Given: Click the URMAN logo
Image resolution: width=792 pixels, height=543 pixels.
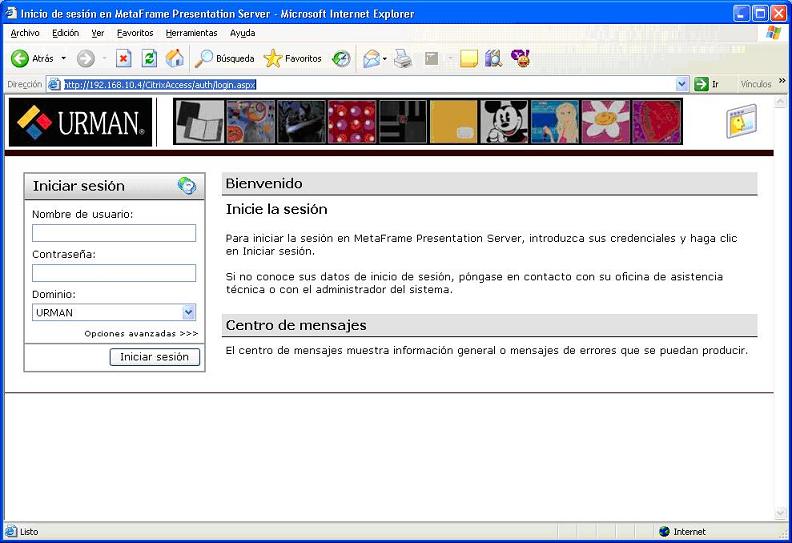Looking at the screenshot, I should click(x=80, y=122).
